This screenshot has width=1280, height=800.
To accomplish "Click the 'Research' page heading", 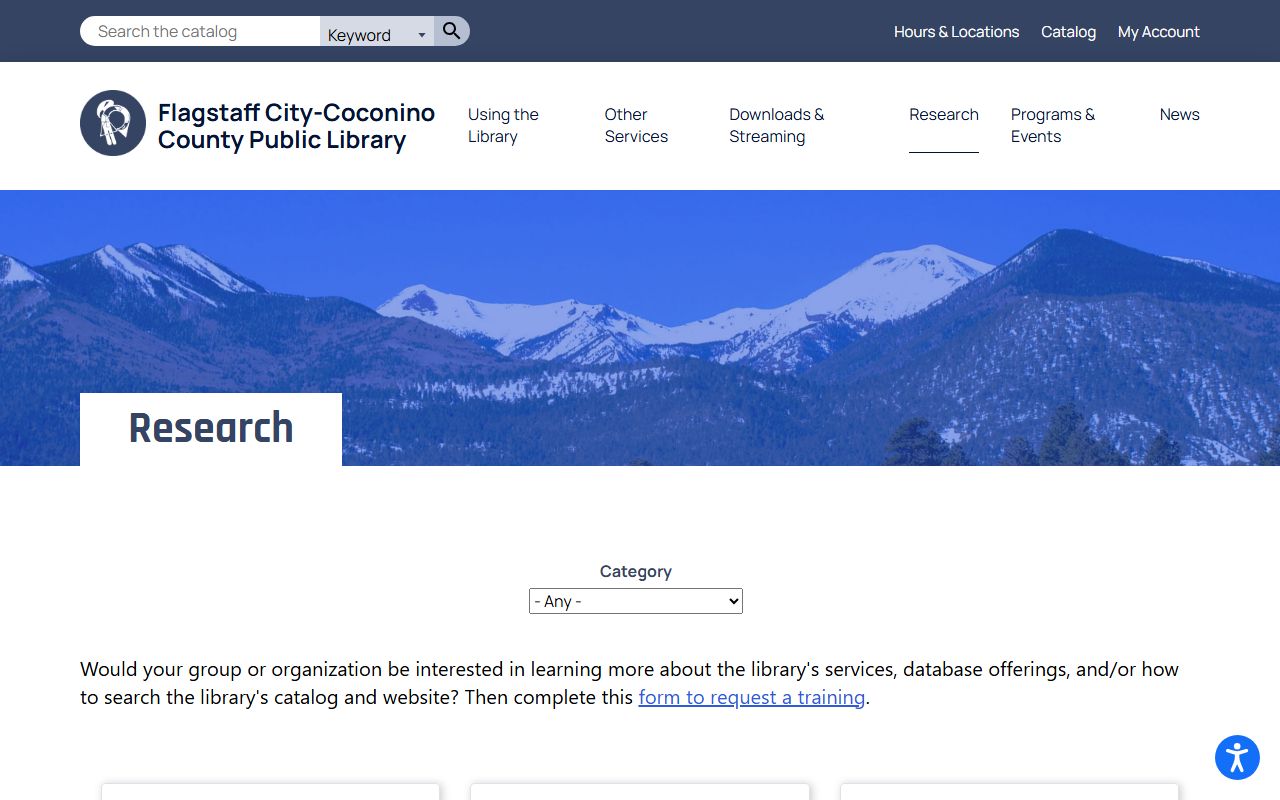I will tap(211, 428).
